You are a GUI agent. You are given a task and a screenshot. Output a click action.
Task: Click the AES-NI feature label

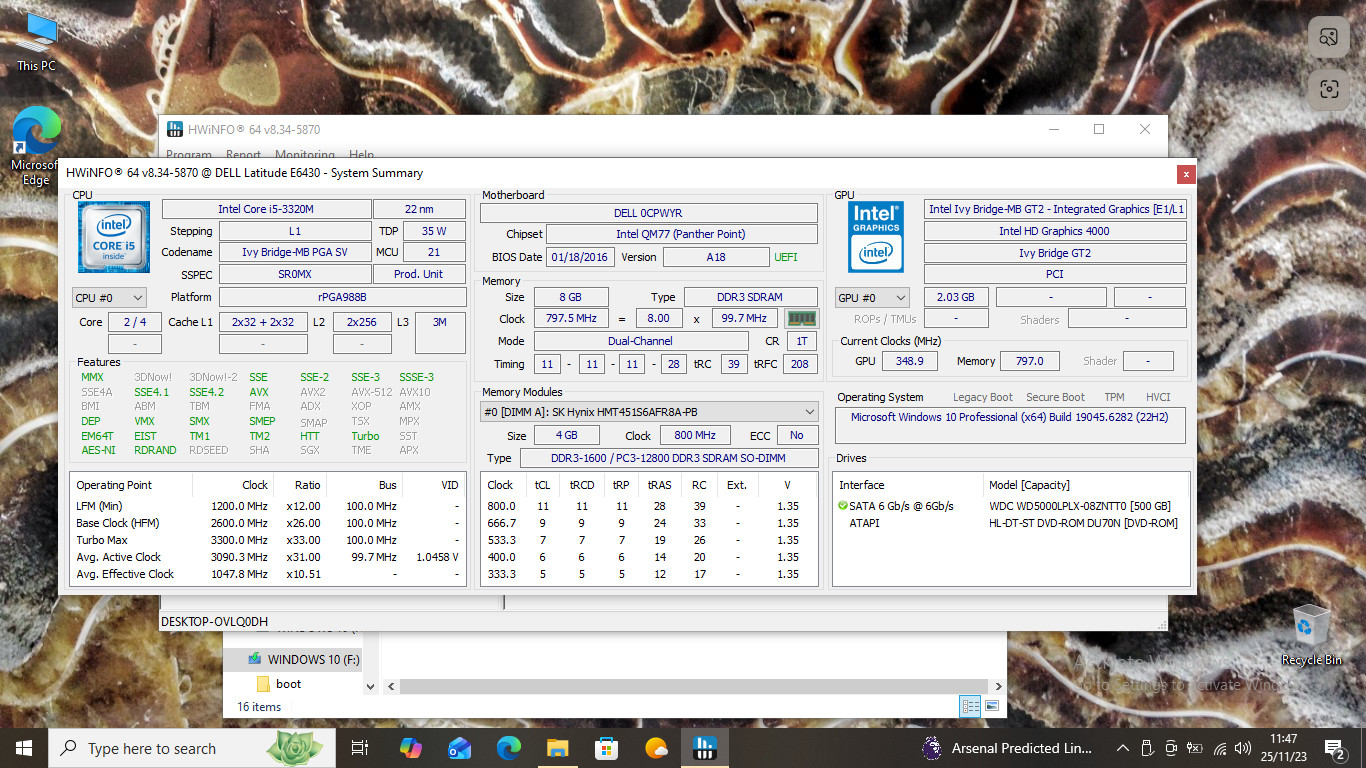point(98,450)
